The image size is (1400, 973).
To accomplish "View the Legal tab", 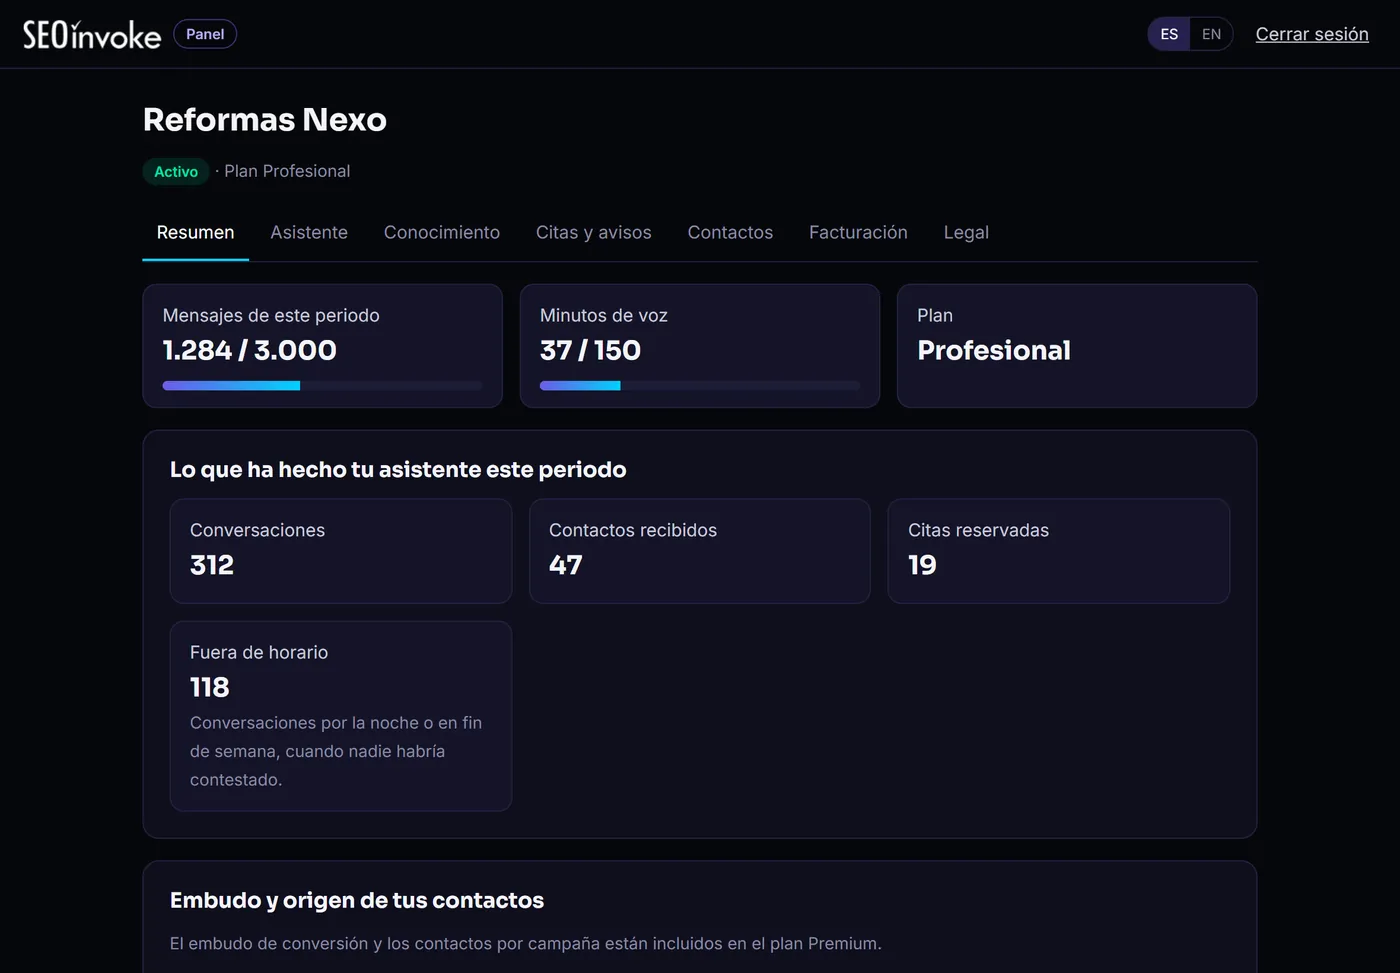I will 966,232.
